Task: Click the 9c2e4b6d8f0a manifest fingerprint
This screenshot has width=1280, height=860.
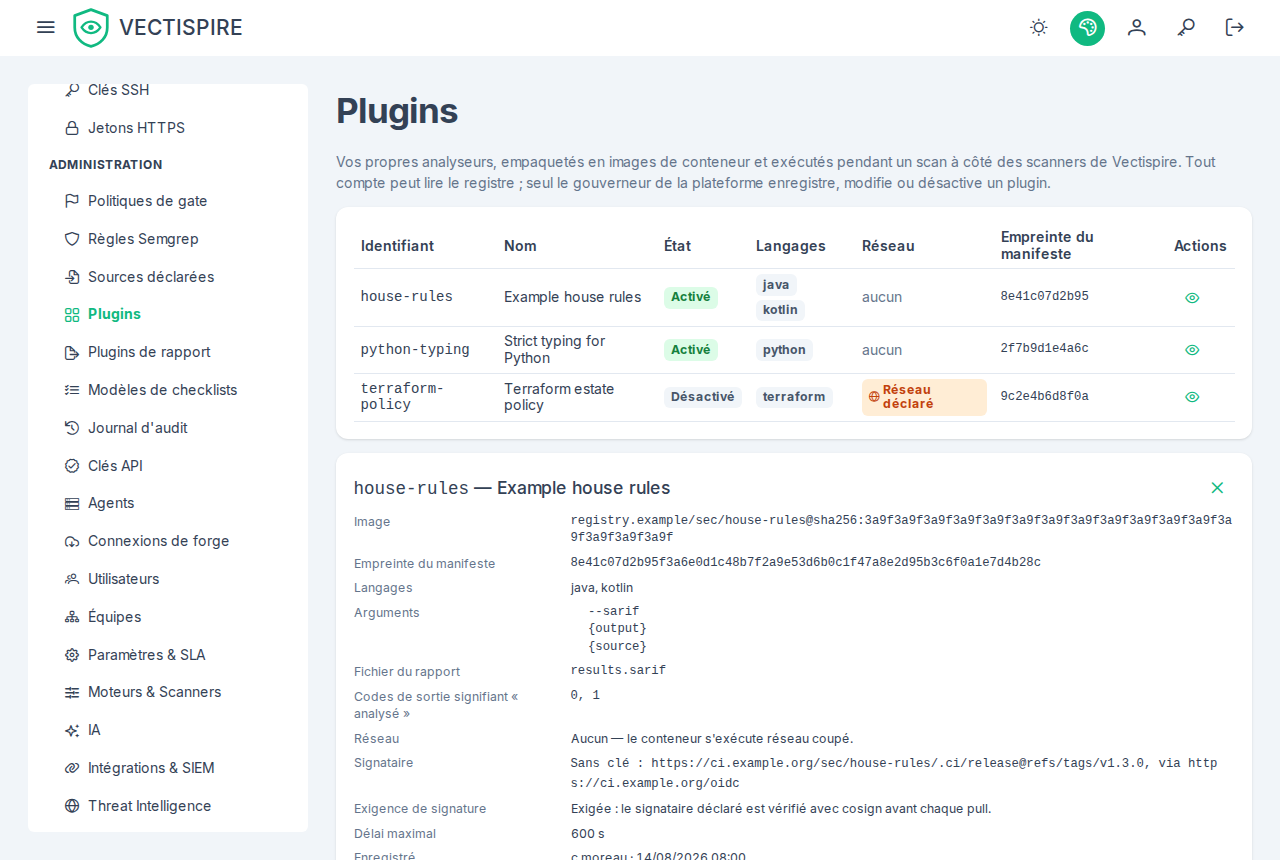Action: coord(1044,397)
